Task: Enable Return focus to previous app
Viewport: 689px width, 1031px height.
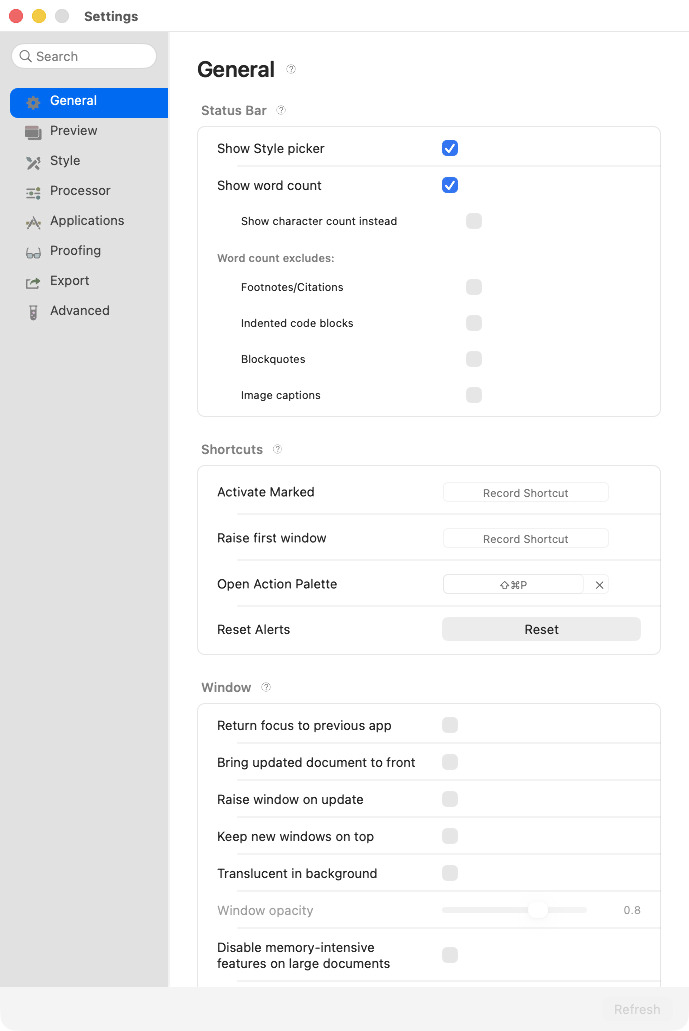Action: [x=450, y=725]
